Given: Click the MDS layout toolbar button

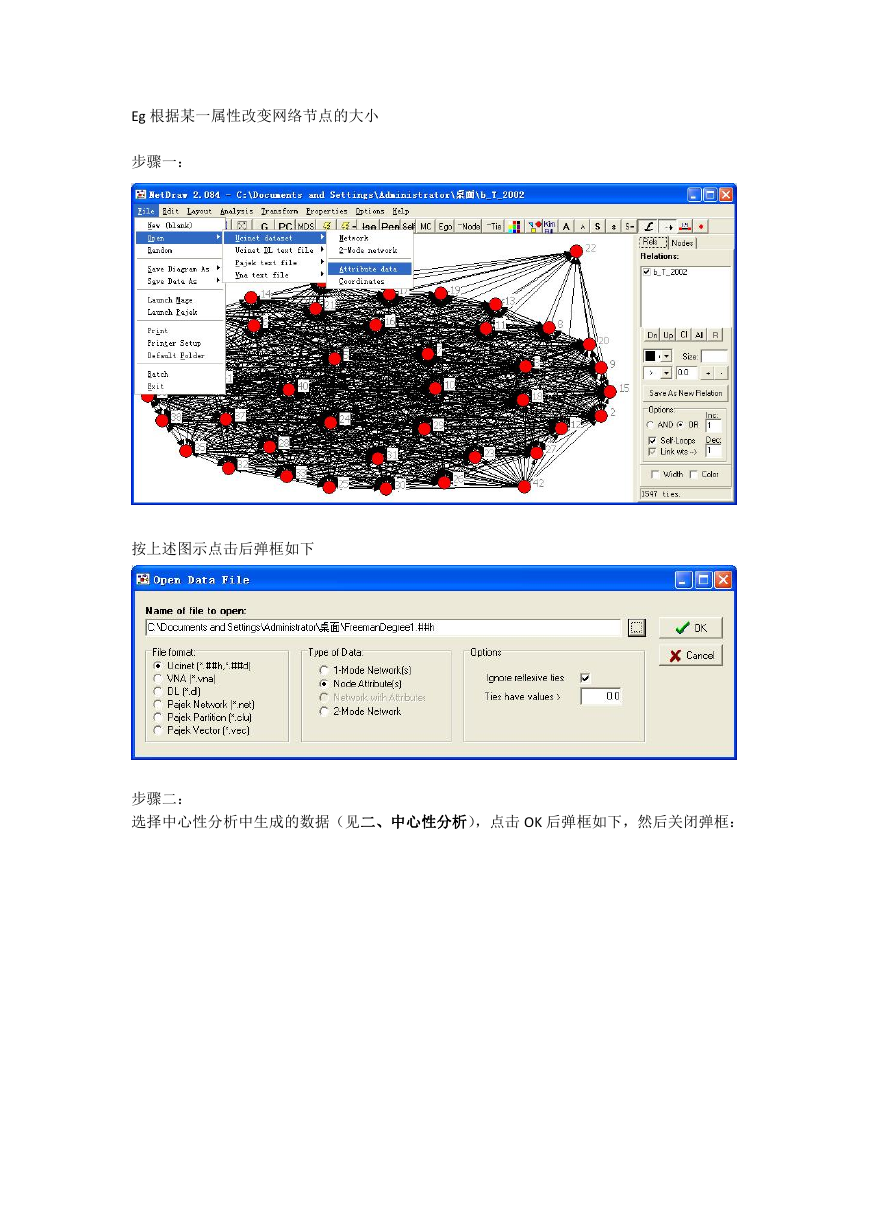Looking at the screenshot, I should pos(305,226).
